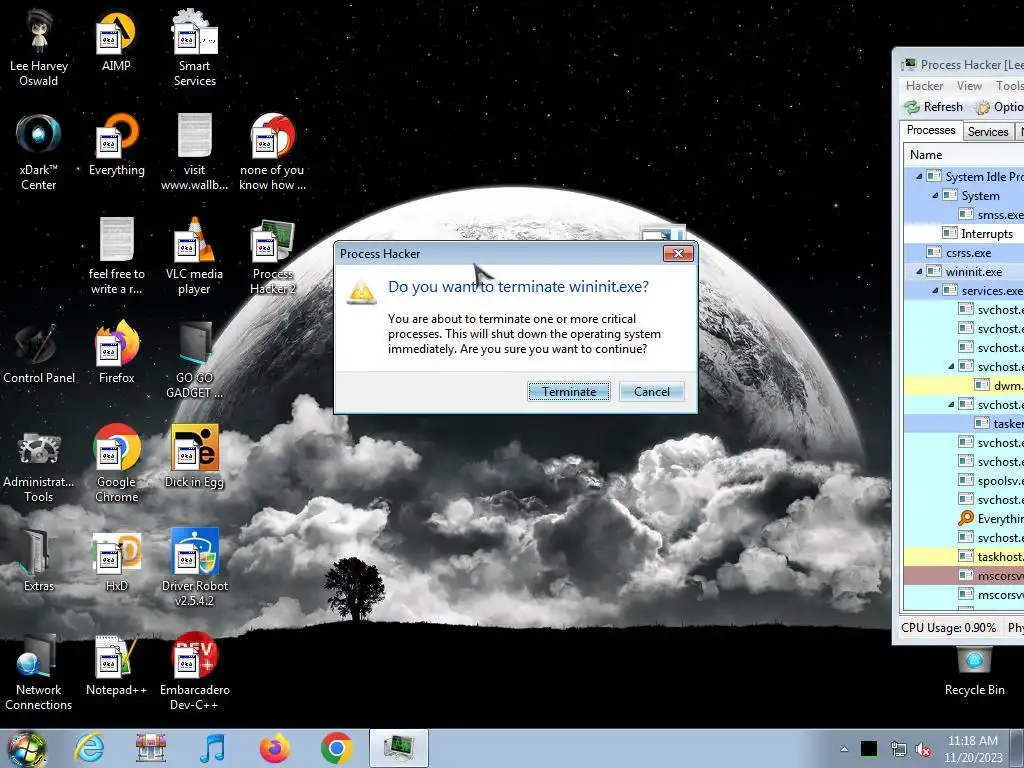Viewport: 1024px width, 768px height.
Task: Select the dwm process row
Action: click(x=964, y=385)
